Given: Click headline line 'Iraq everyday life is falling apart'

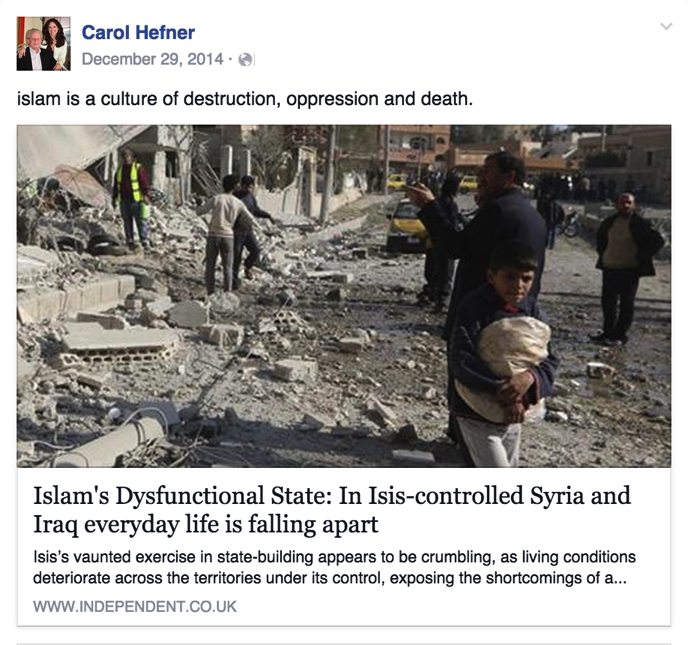Looking at the screenshot, I should coord(205,524).
